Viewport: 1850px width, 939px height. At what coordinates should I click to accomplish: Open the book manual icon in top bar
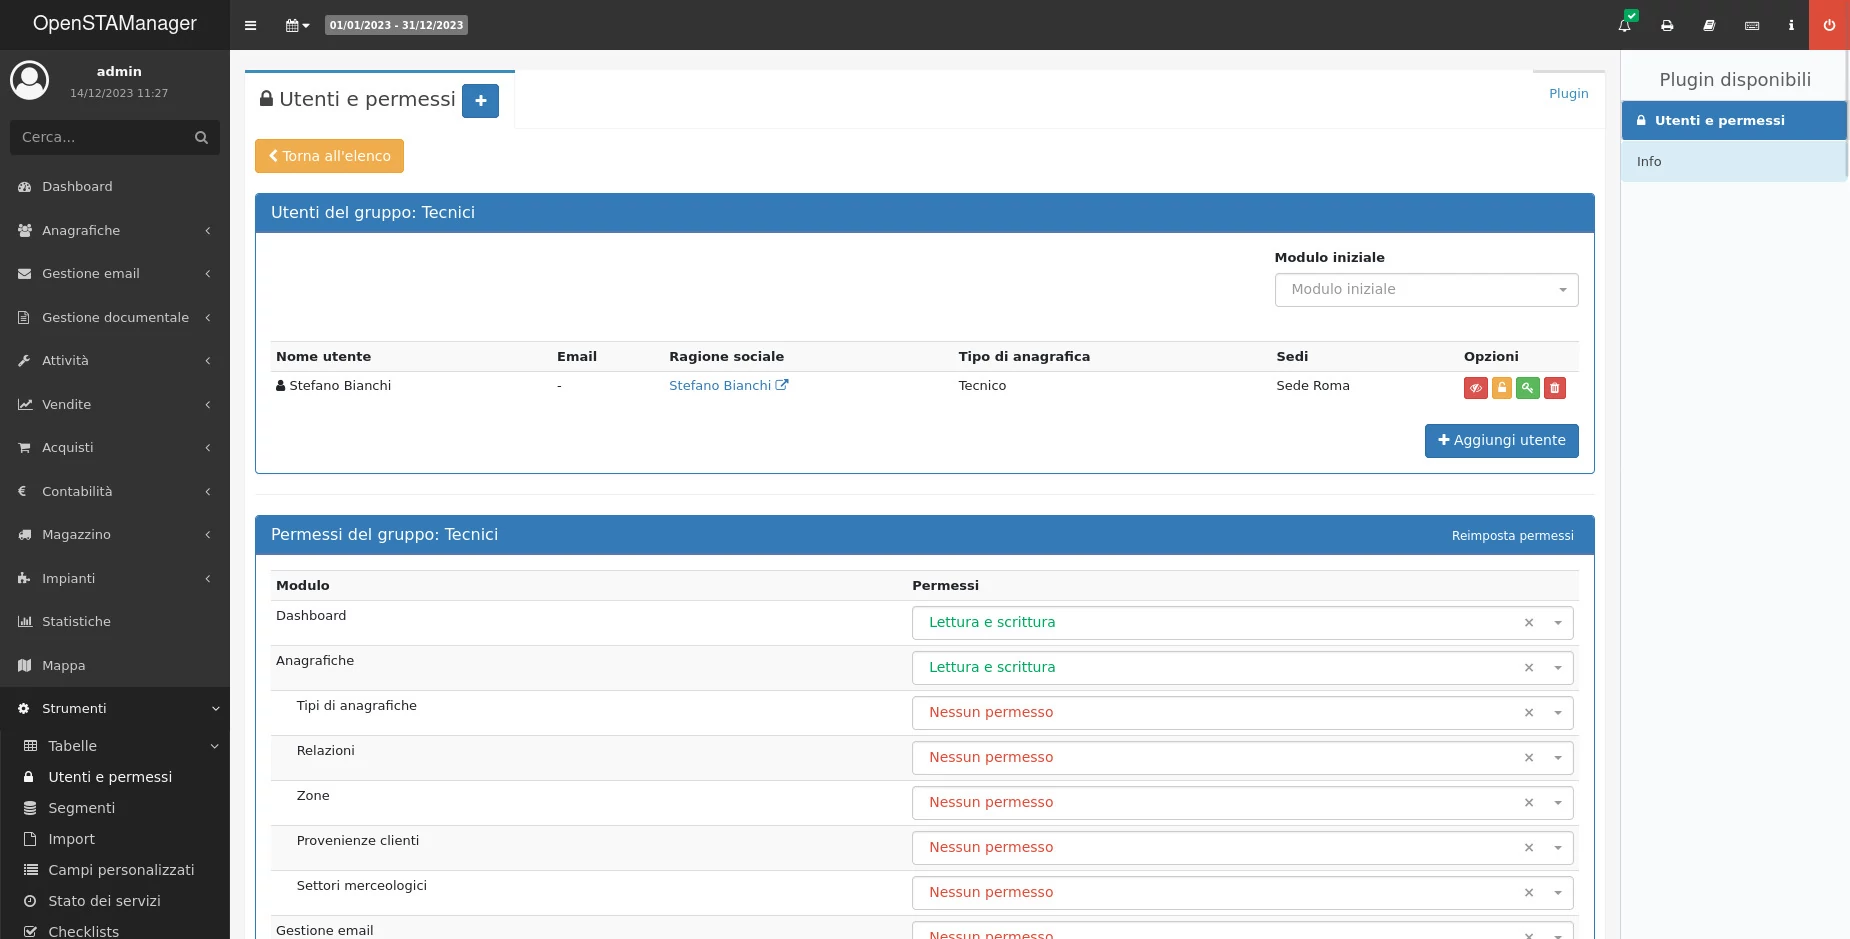1709,25
